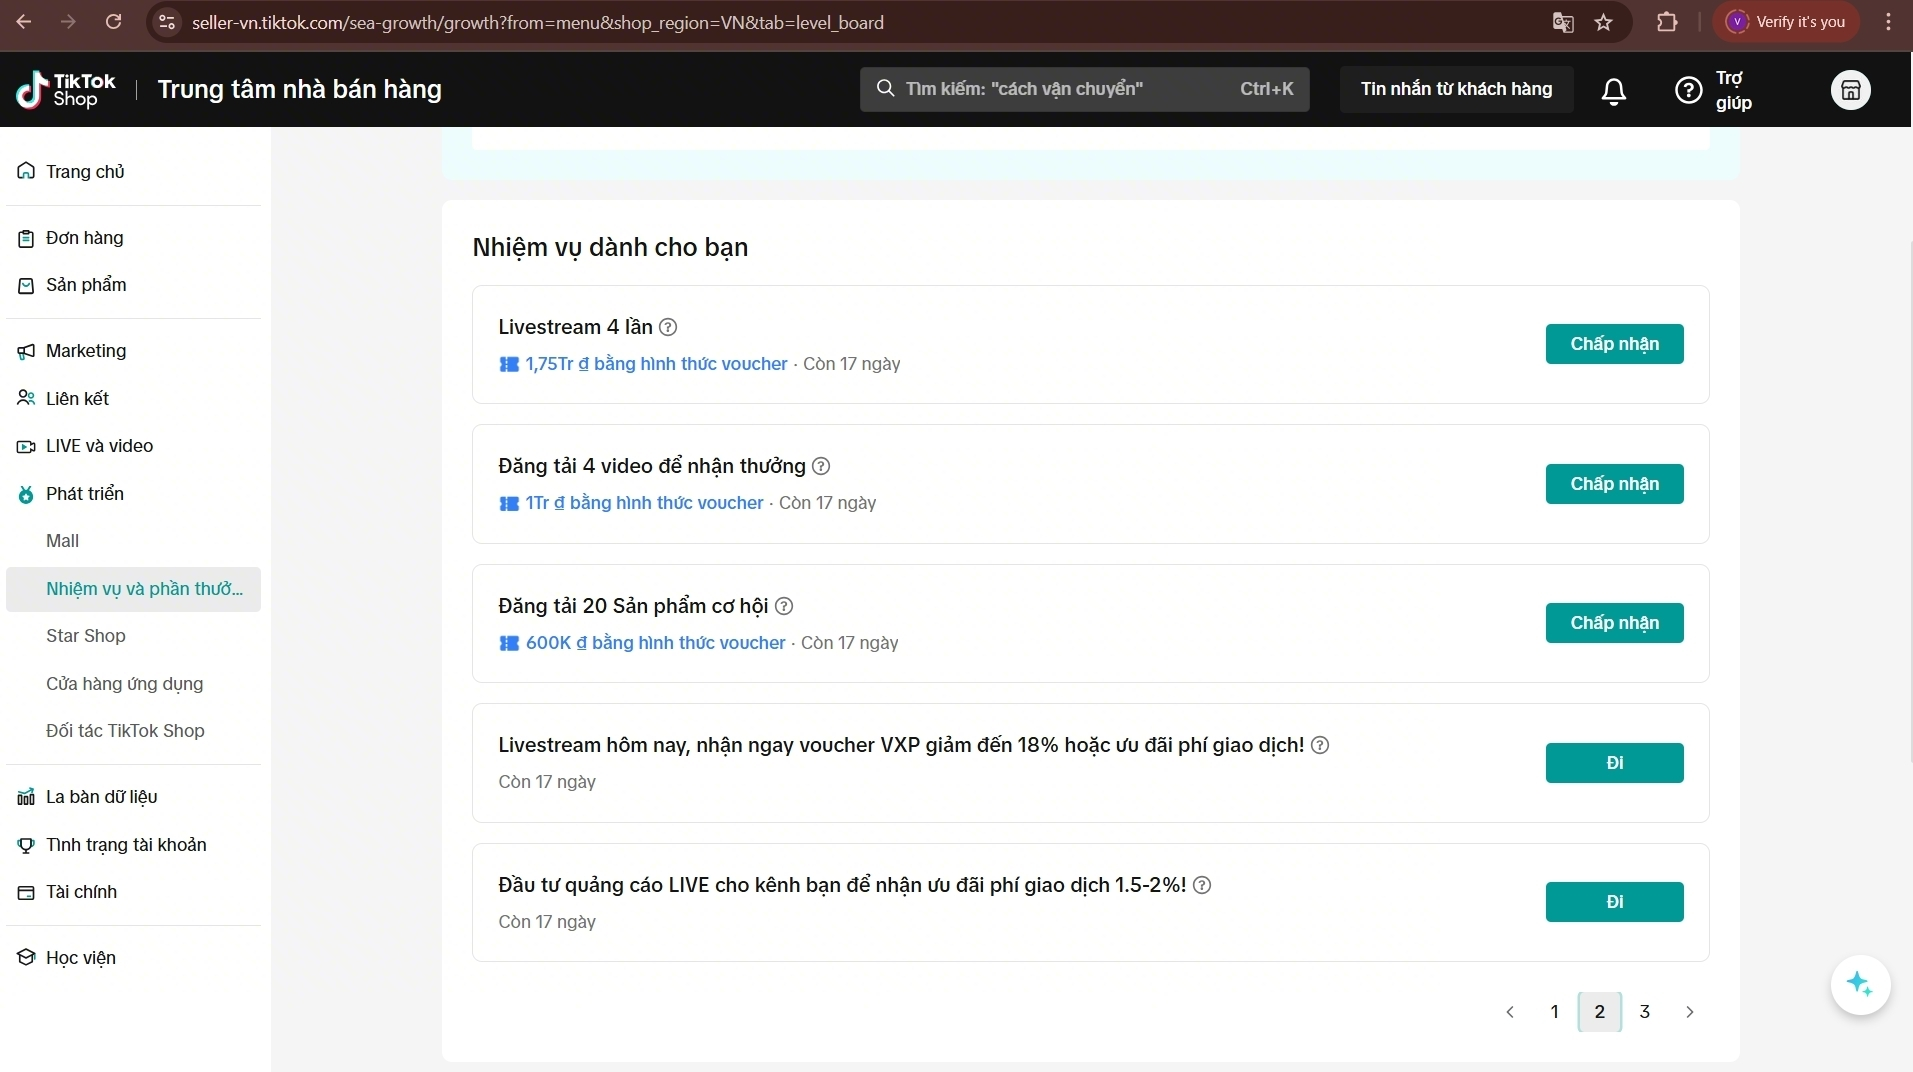
Task: Click info icon beside Livestream 4 lần
Action: (668, 327)
